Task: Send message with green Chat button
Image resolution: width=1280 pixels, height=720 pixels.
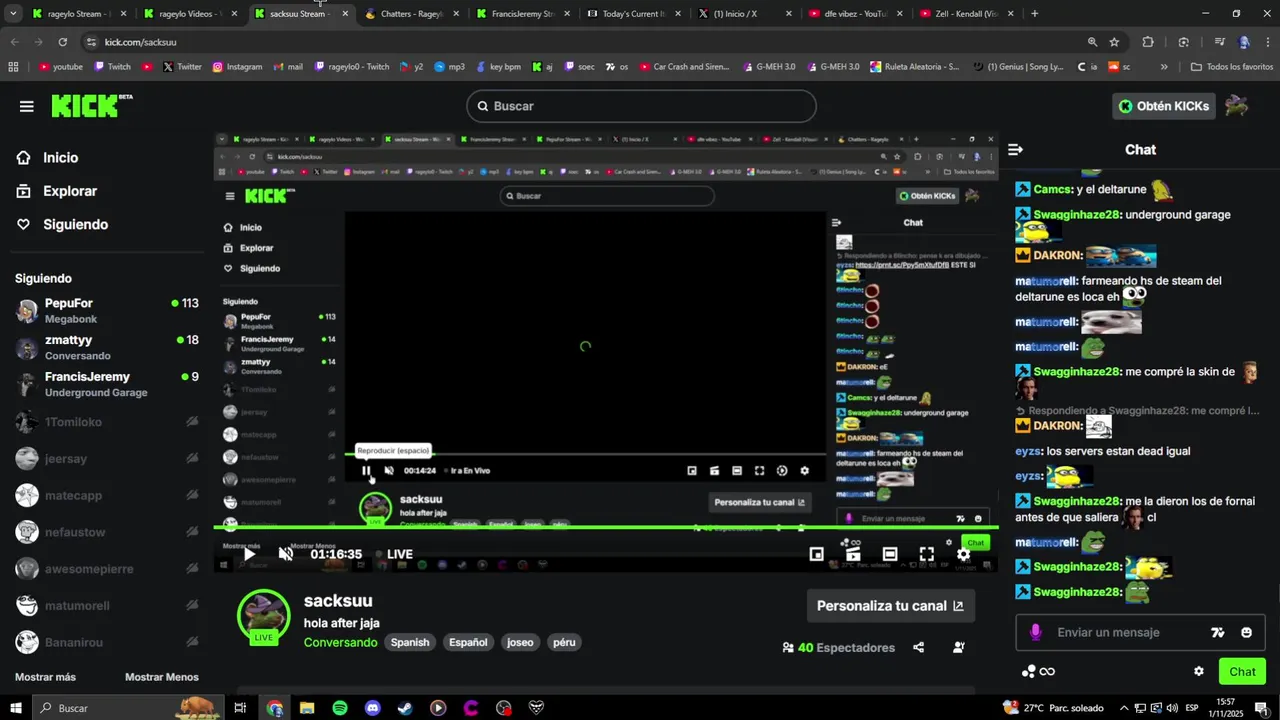Action: pos(1242,671)
